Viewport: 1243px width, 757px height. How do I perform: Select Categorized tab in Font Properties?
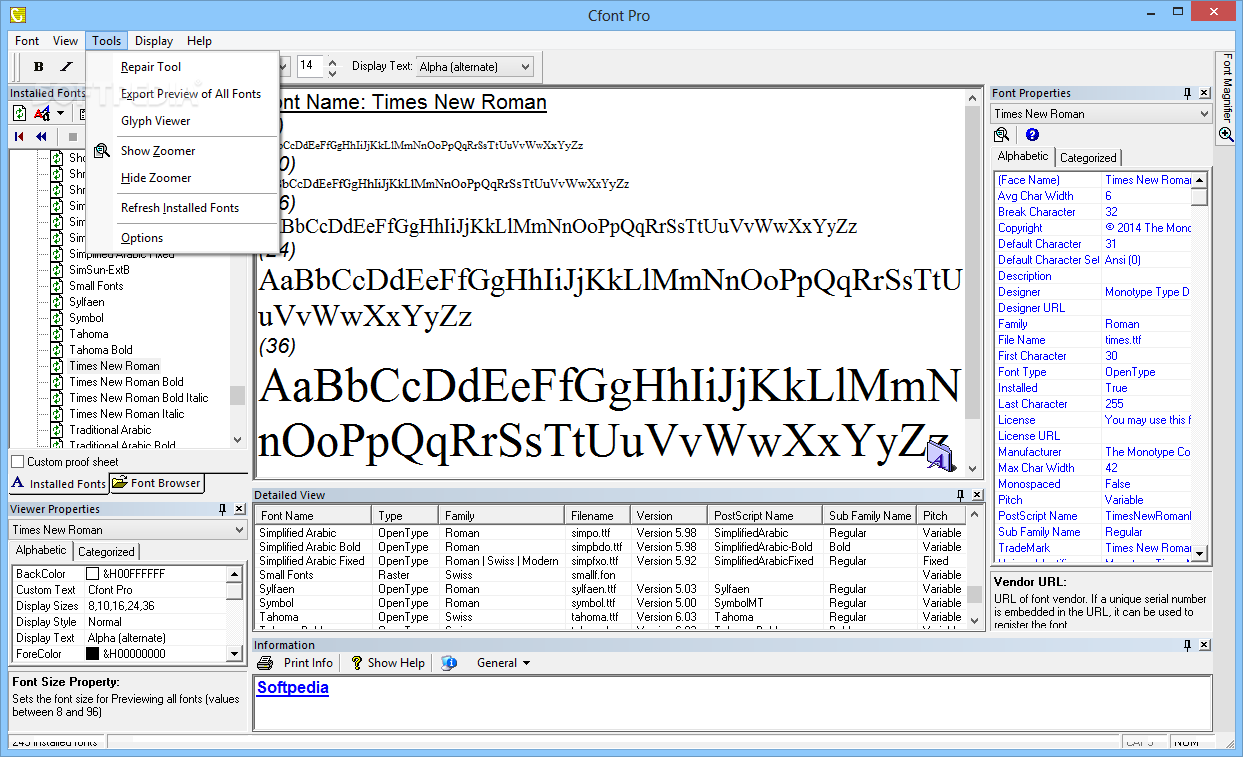(x=1088, y=158)
